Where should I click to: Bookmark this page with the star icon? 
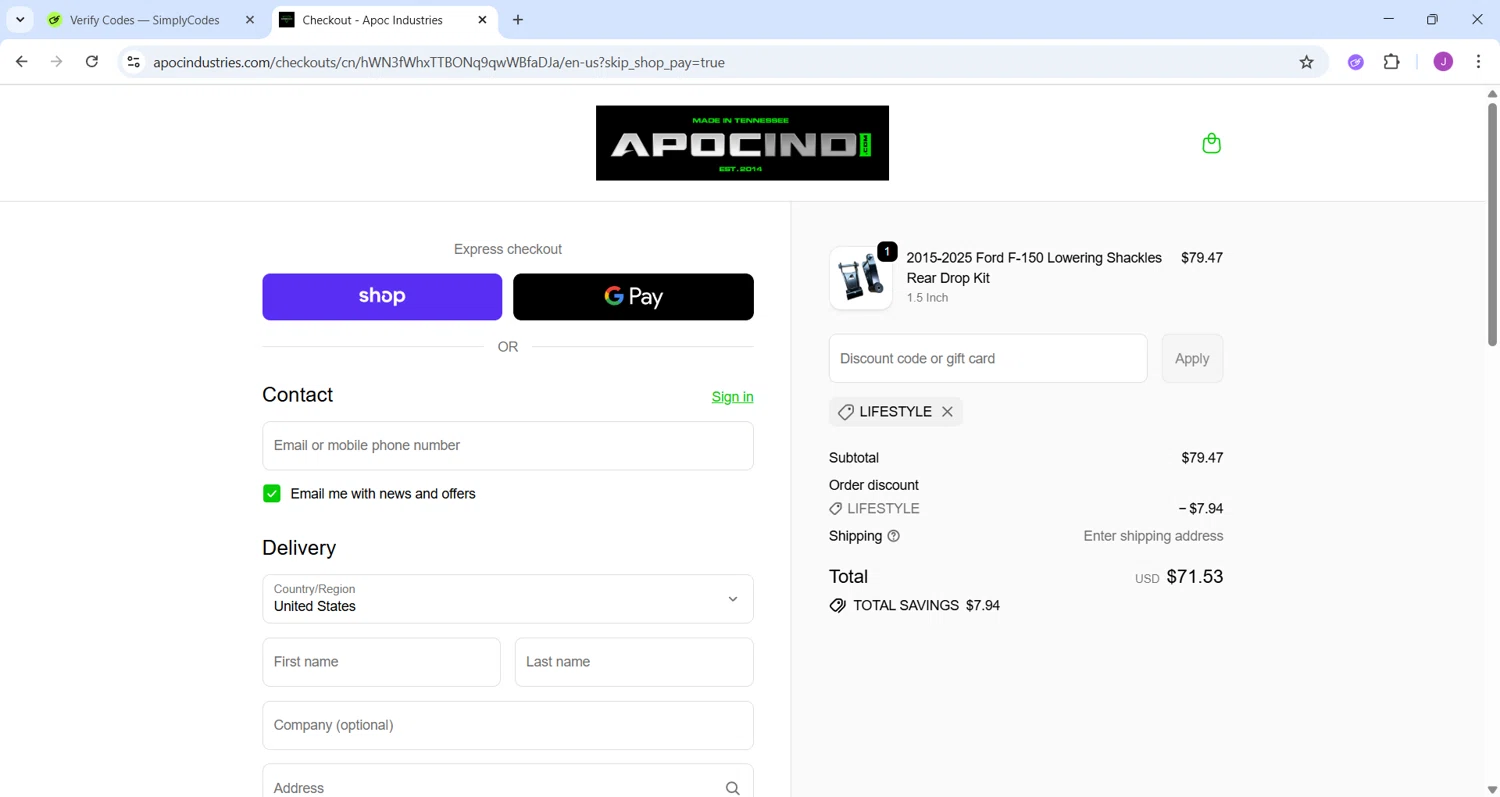click(1306, 62)
